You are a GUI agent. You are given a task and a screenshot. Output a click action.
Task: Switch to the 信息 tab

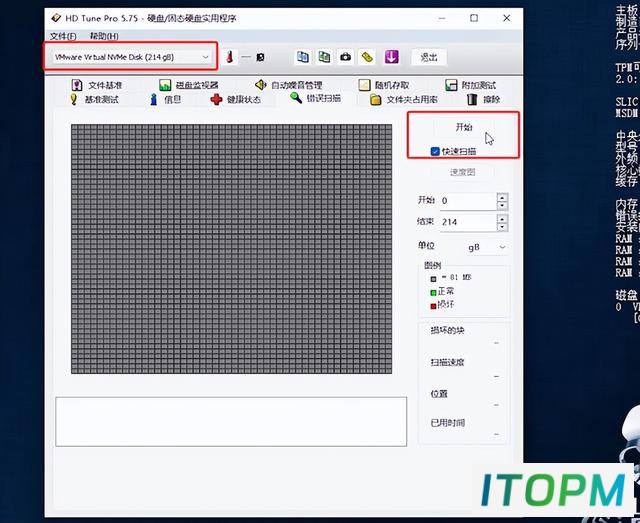click(x=166, y=99)
